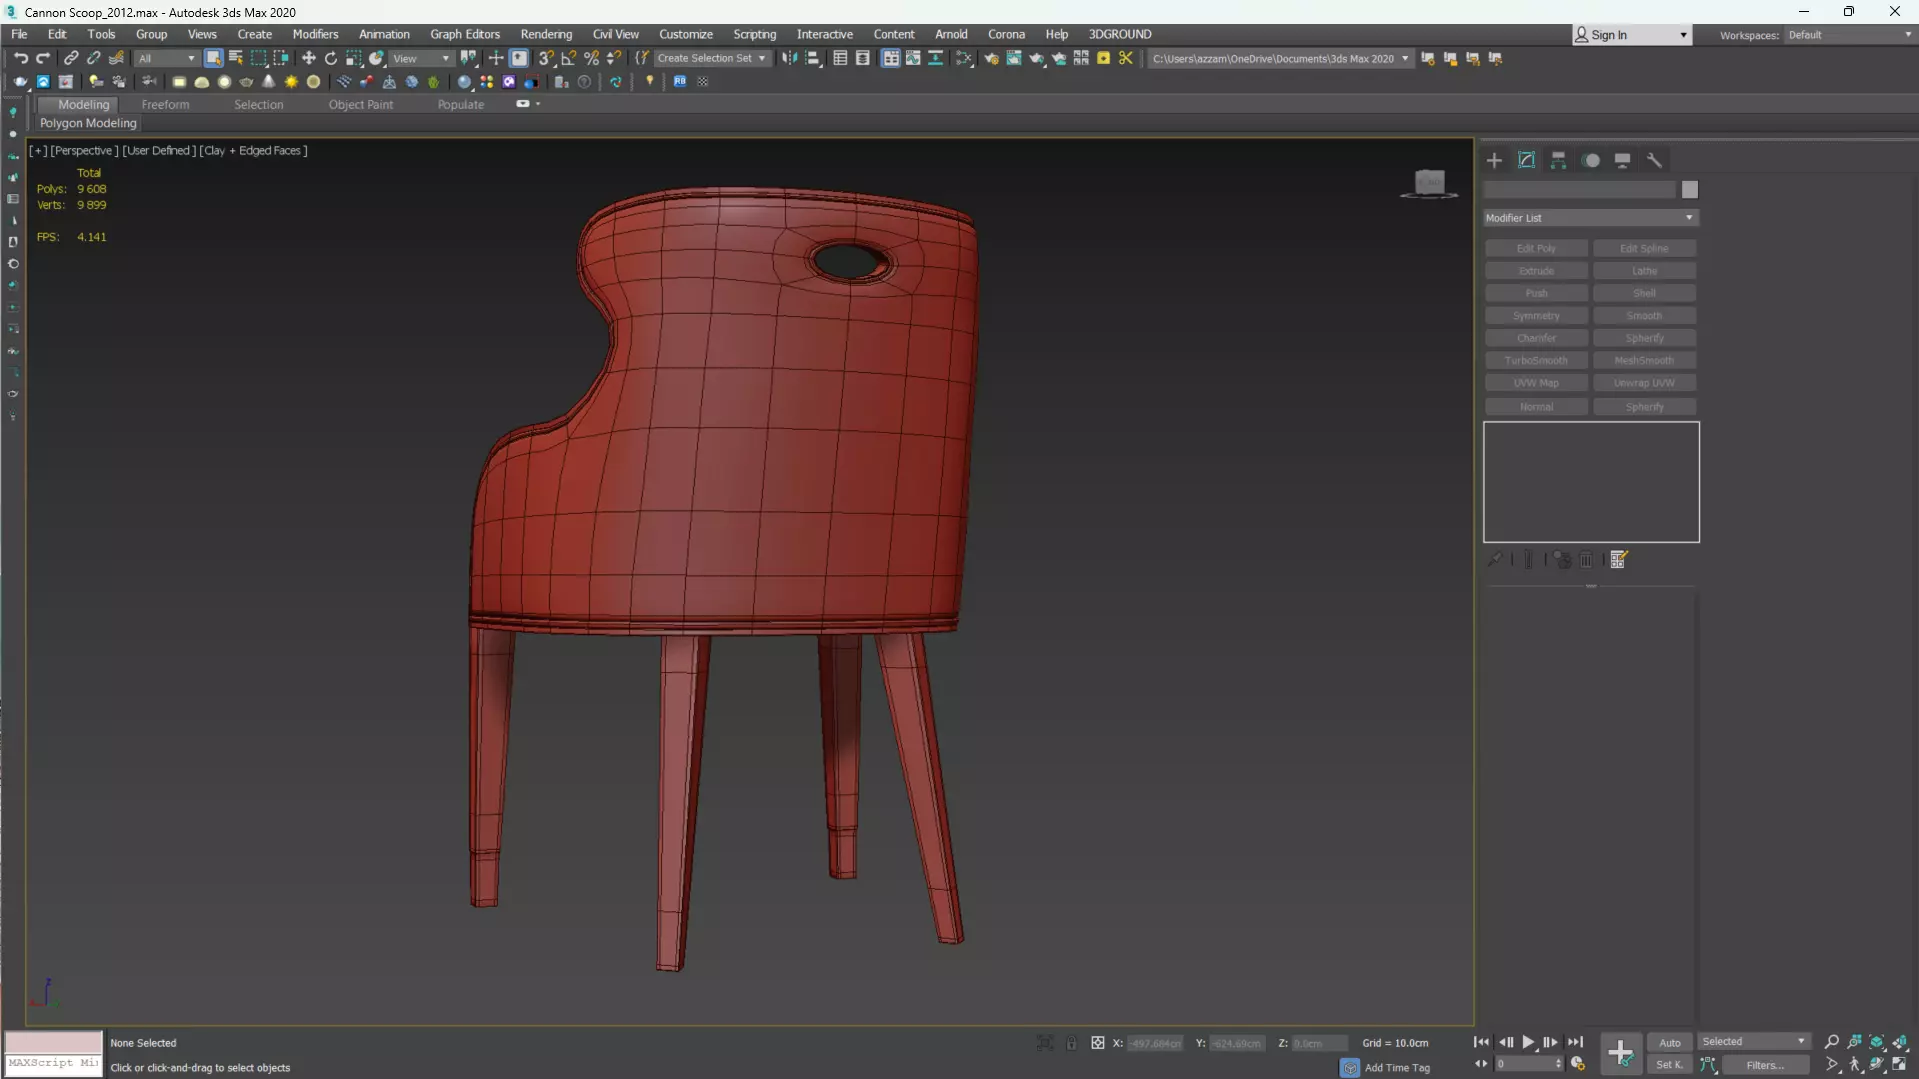Toggle Window/Crossing selection mode
Image resolution: width=1919 pixels, height=1079 pixels.
click(281, 59)
